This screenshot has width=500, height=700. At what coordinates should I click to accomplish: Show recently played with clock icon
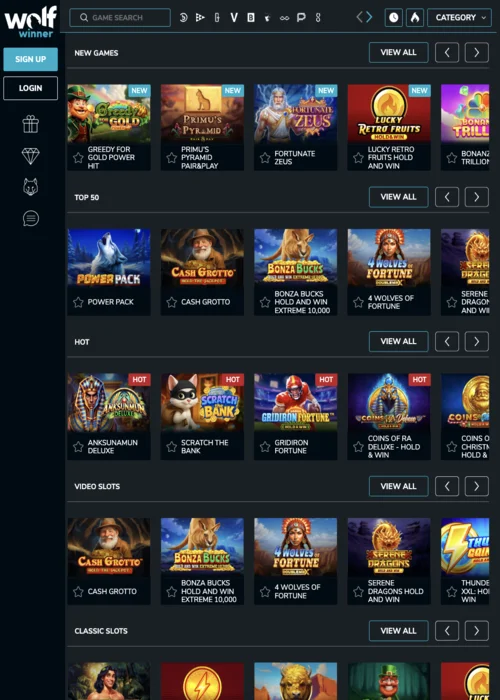(x=393, y=18)
